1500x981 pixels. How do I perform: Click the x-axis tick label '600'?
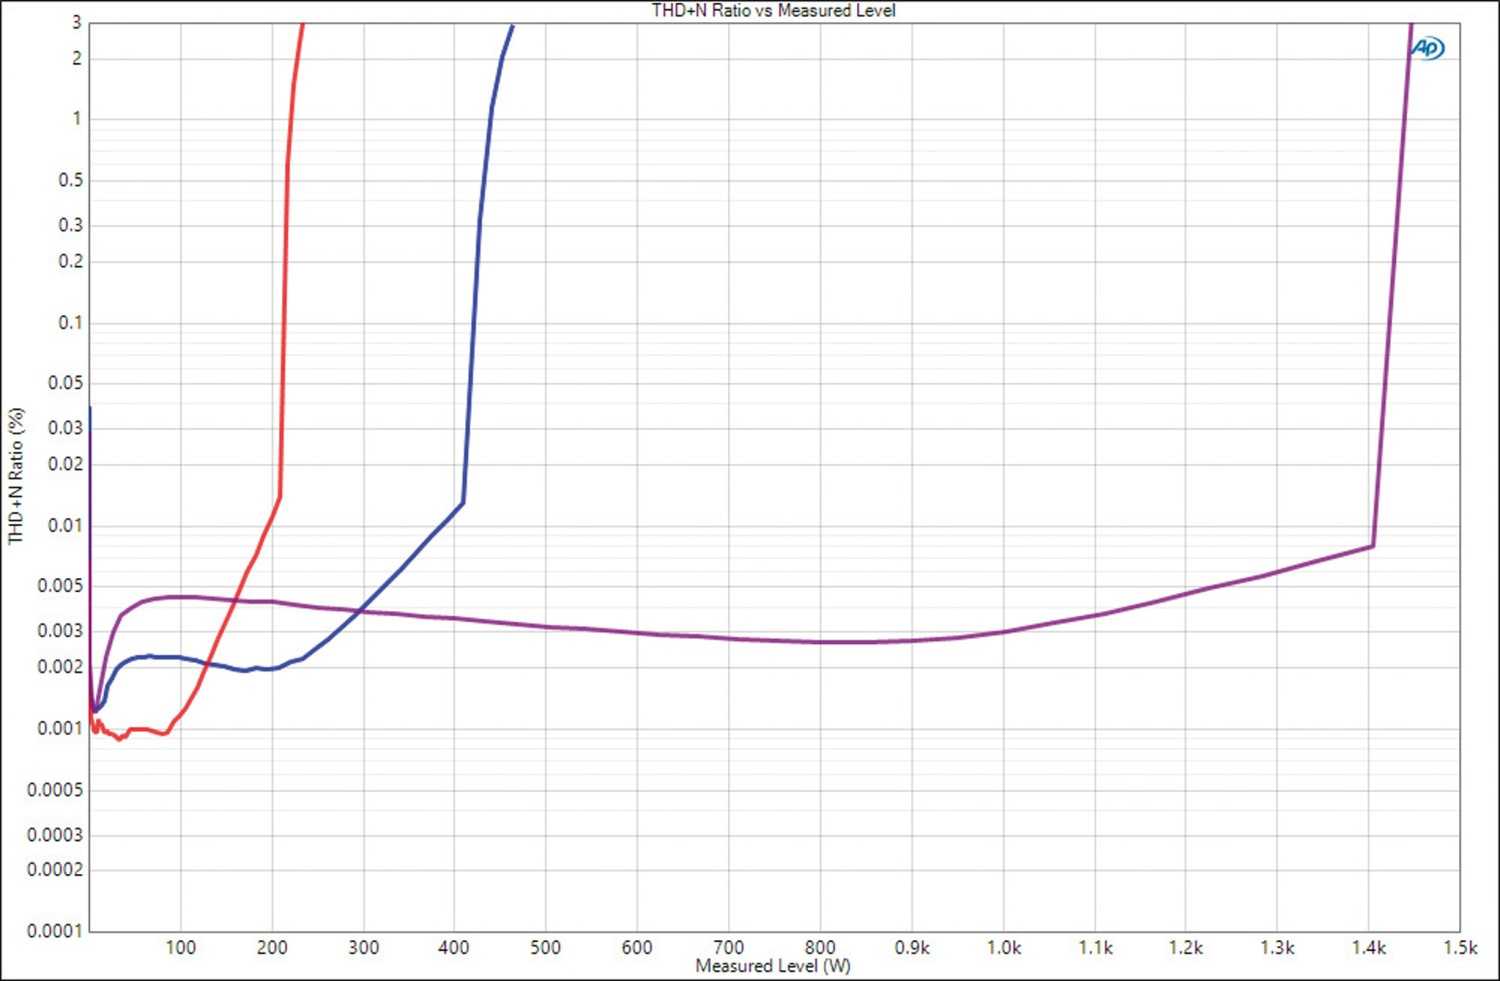pyautogui.click(x=637, y=947)
